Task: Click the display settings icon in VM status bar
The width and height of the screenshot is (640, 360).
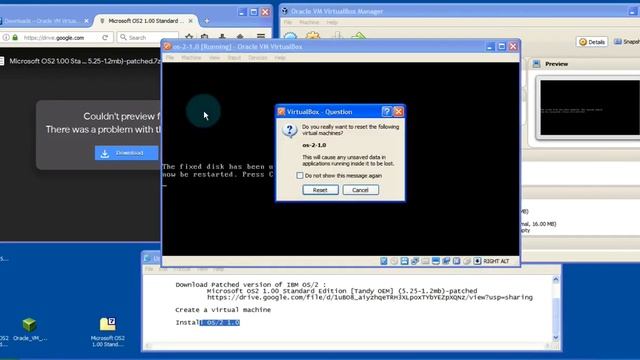Action: (x=436, y=261)
